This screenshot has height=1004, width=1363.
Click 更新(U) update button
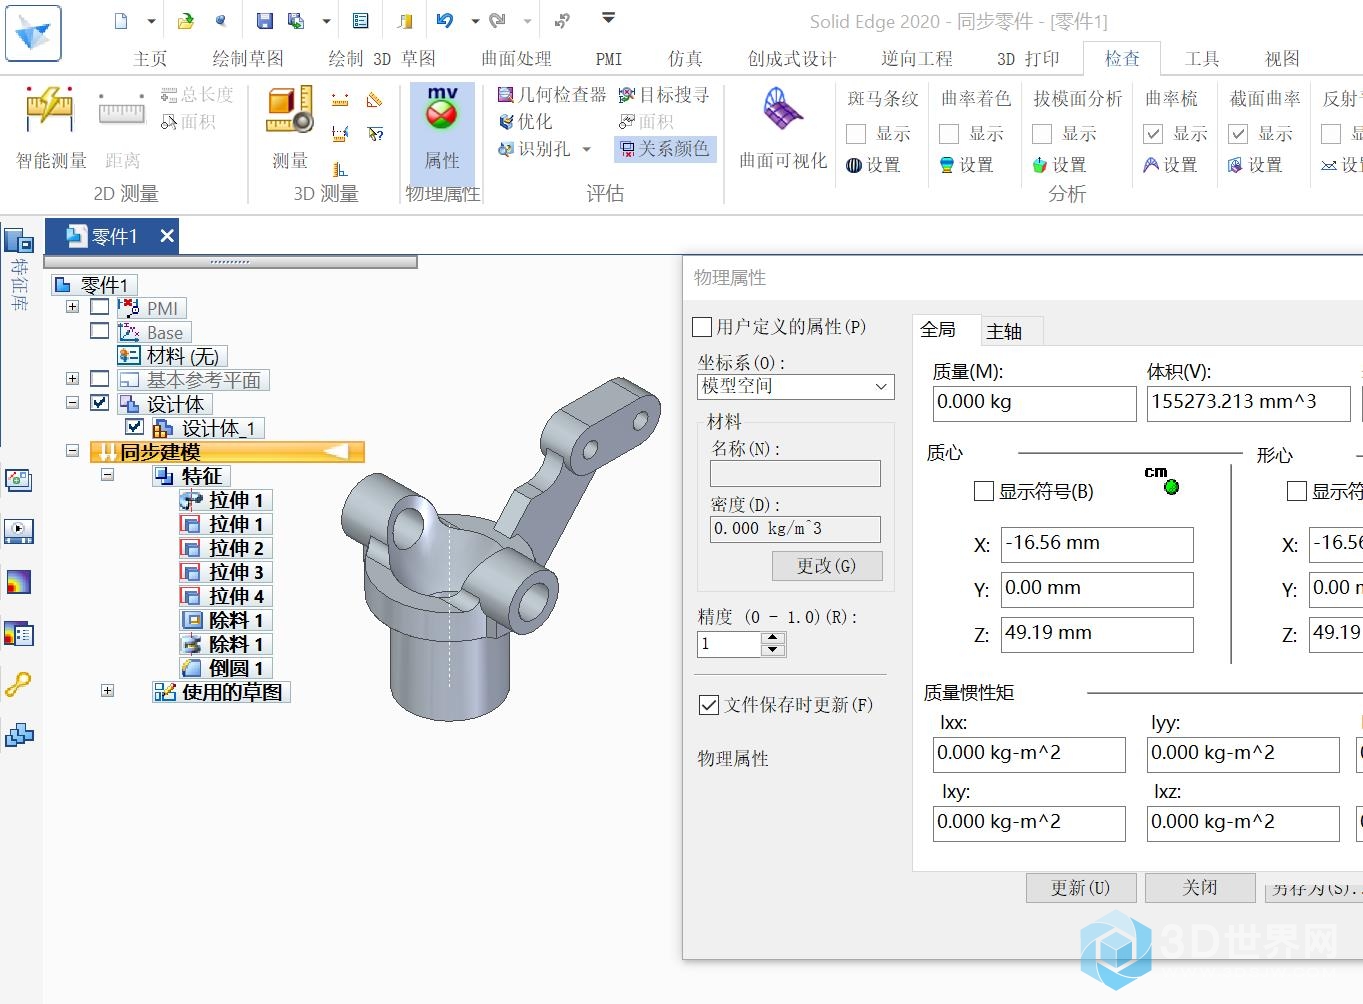pos(1081,888)
